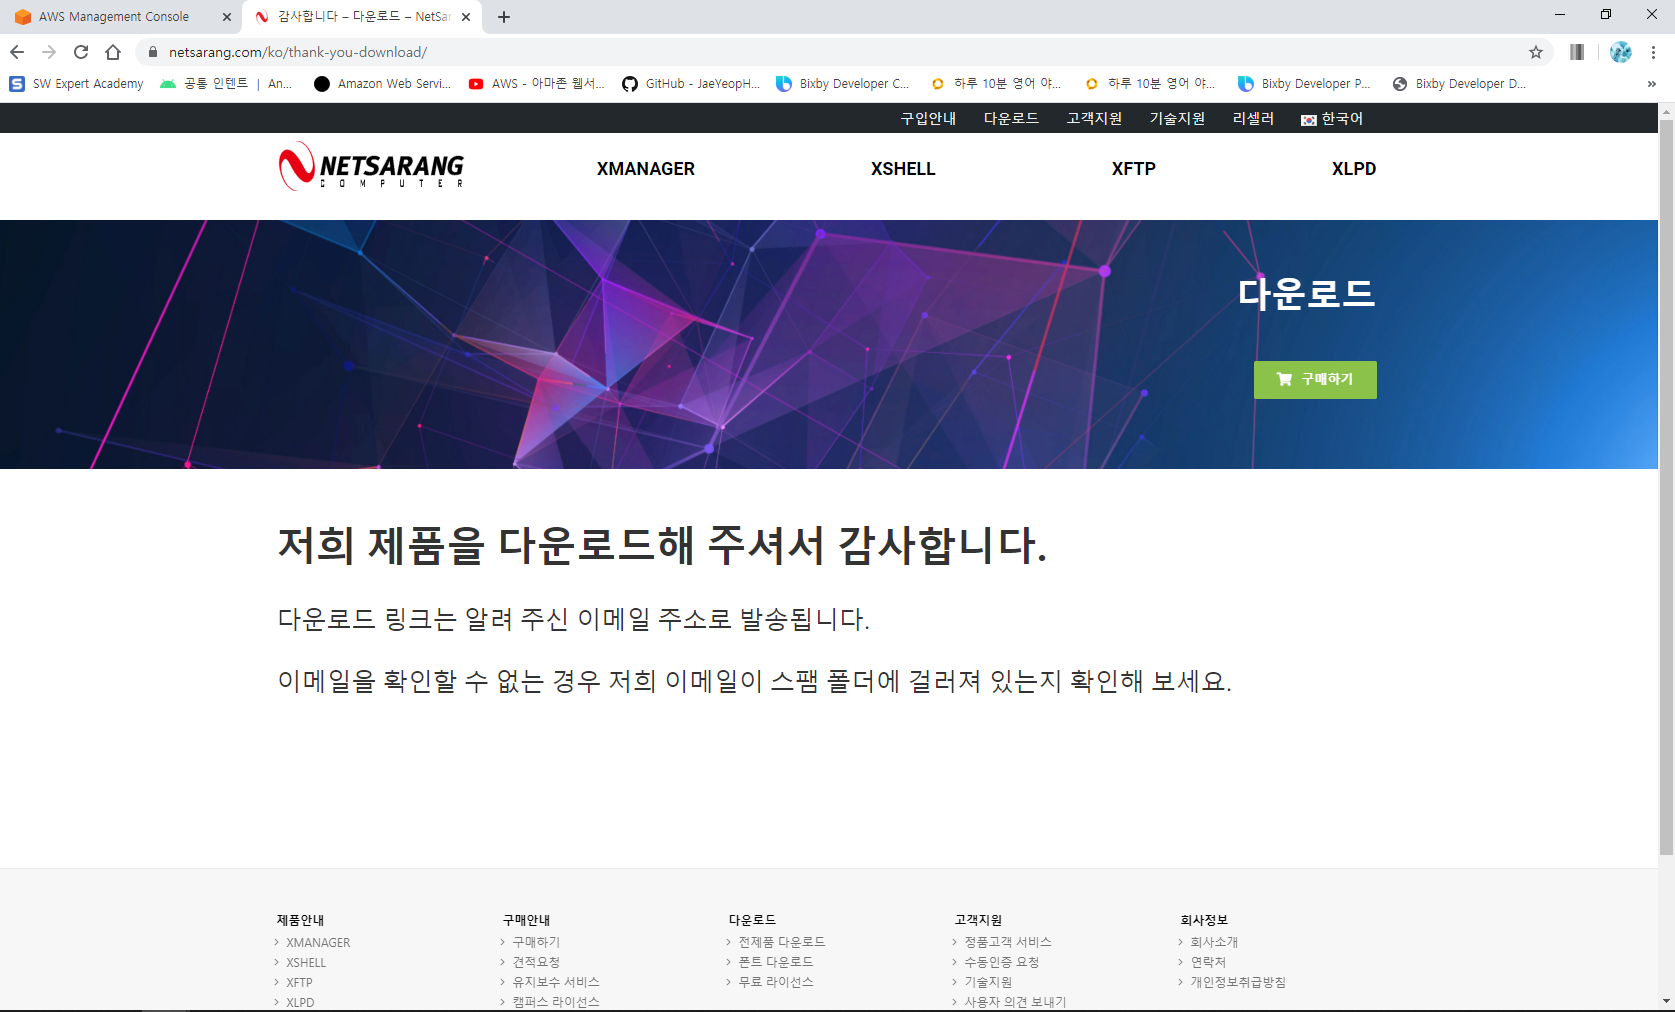
Task: Open footer 폰트 다운로드 link
Action: 776,962
